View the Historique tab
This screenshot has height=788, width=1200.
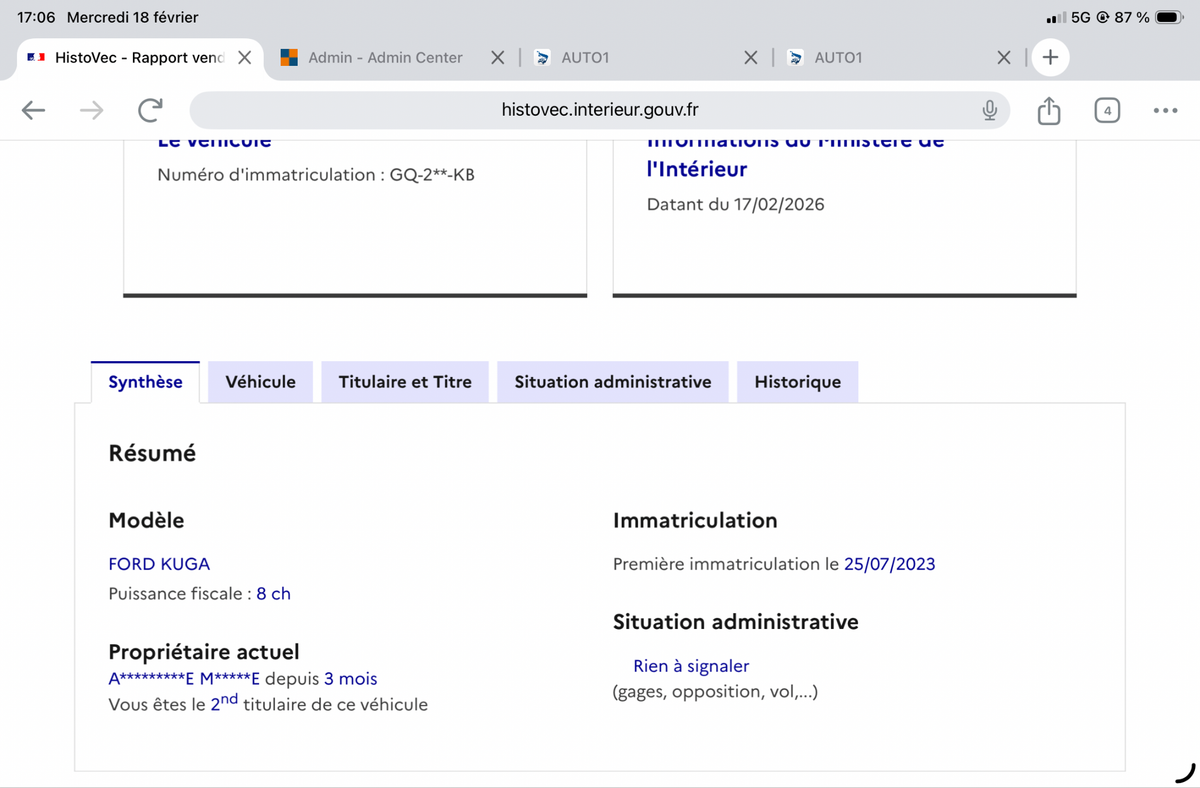797,382
